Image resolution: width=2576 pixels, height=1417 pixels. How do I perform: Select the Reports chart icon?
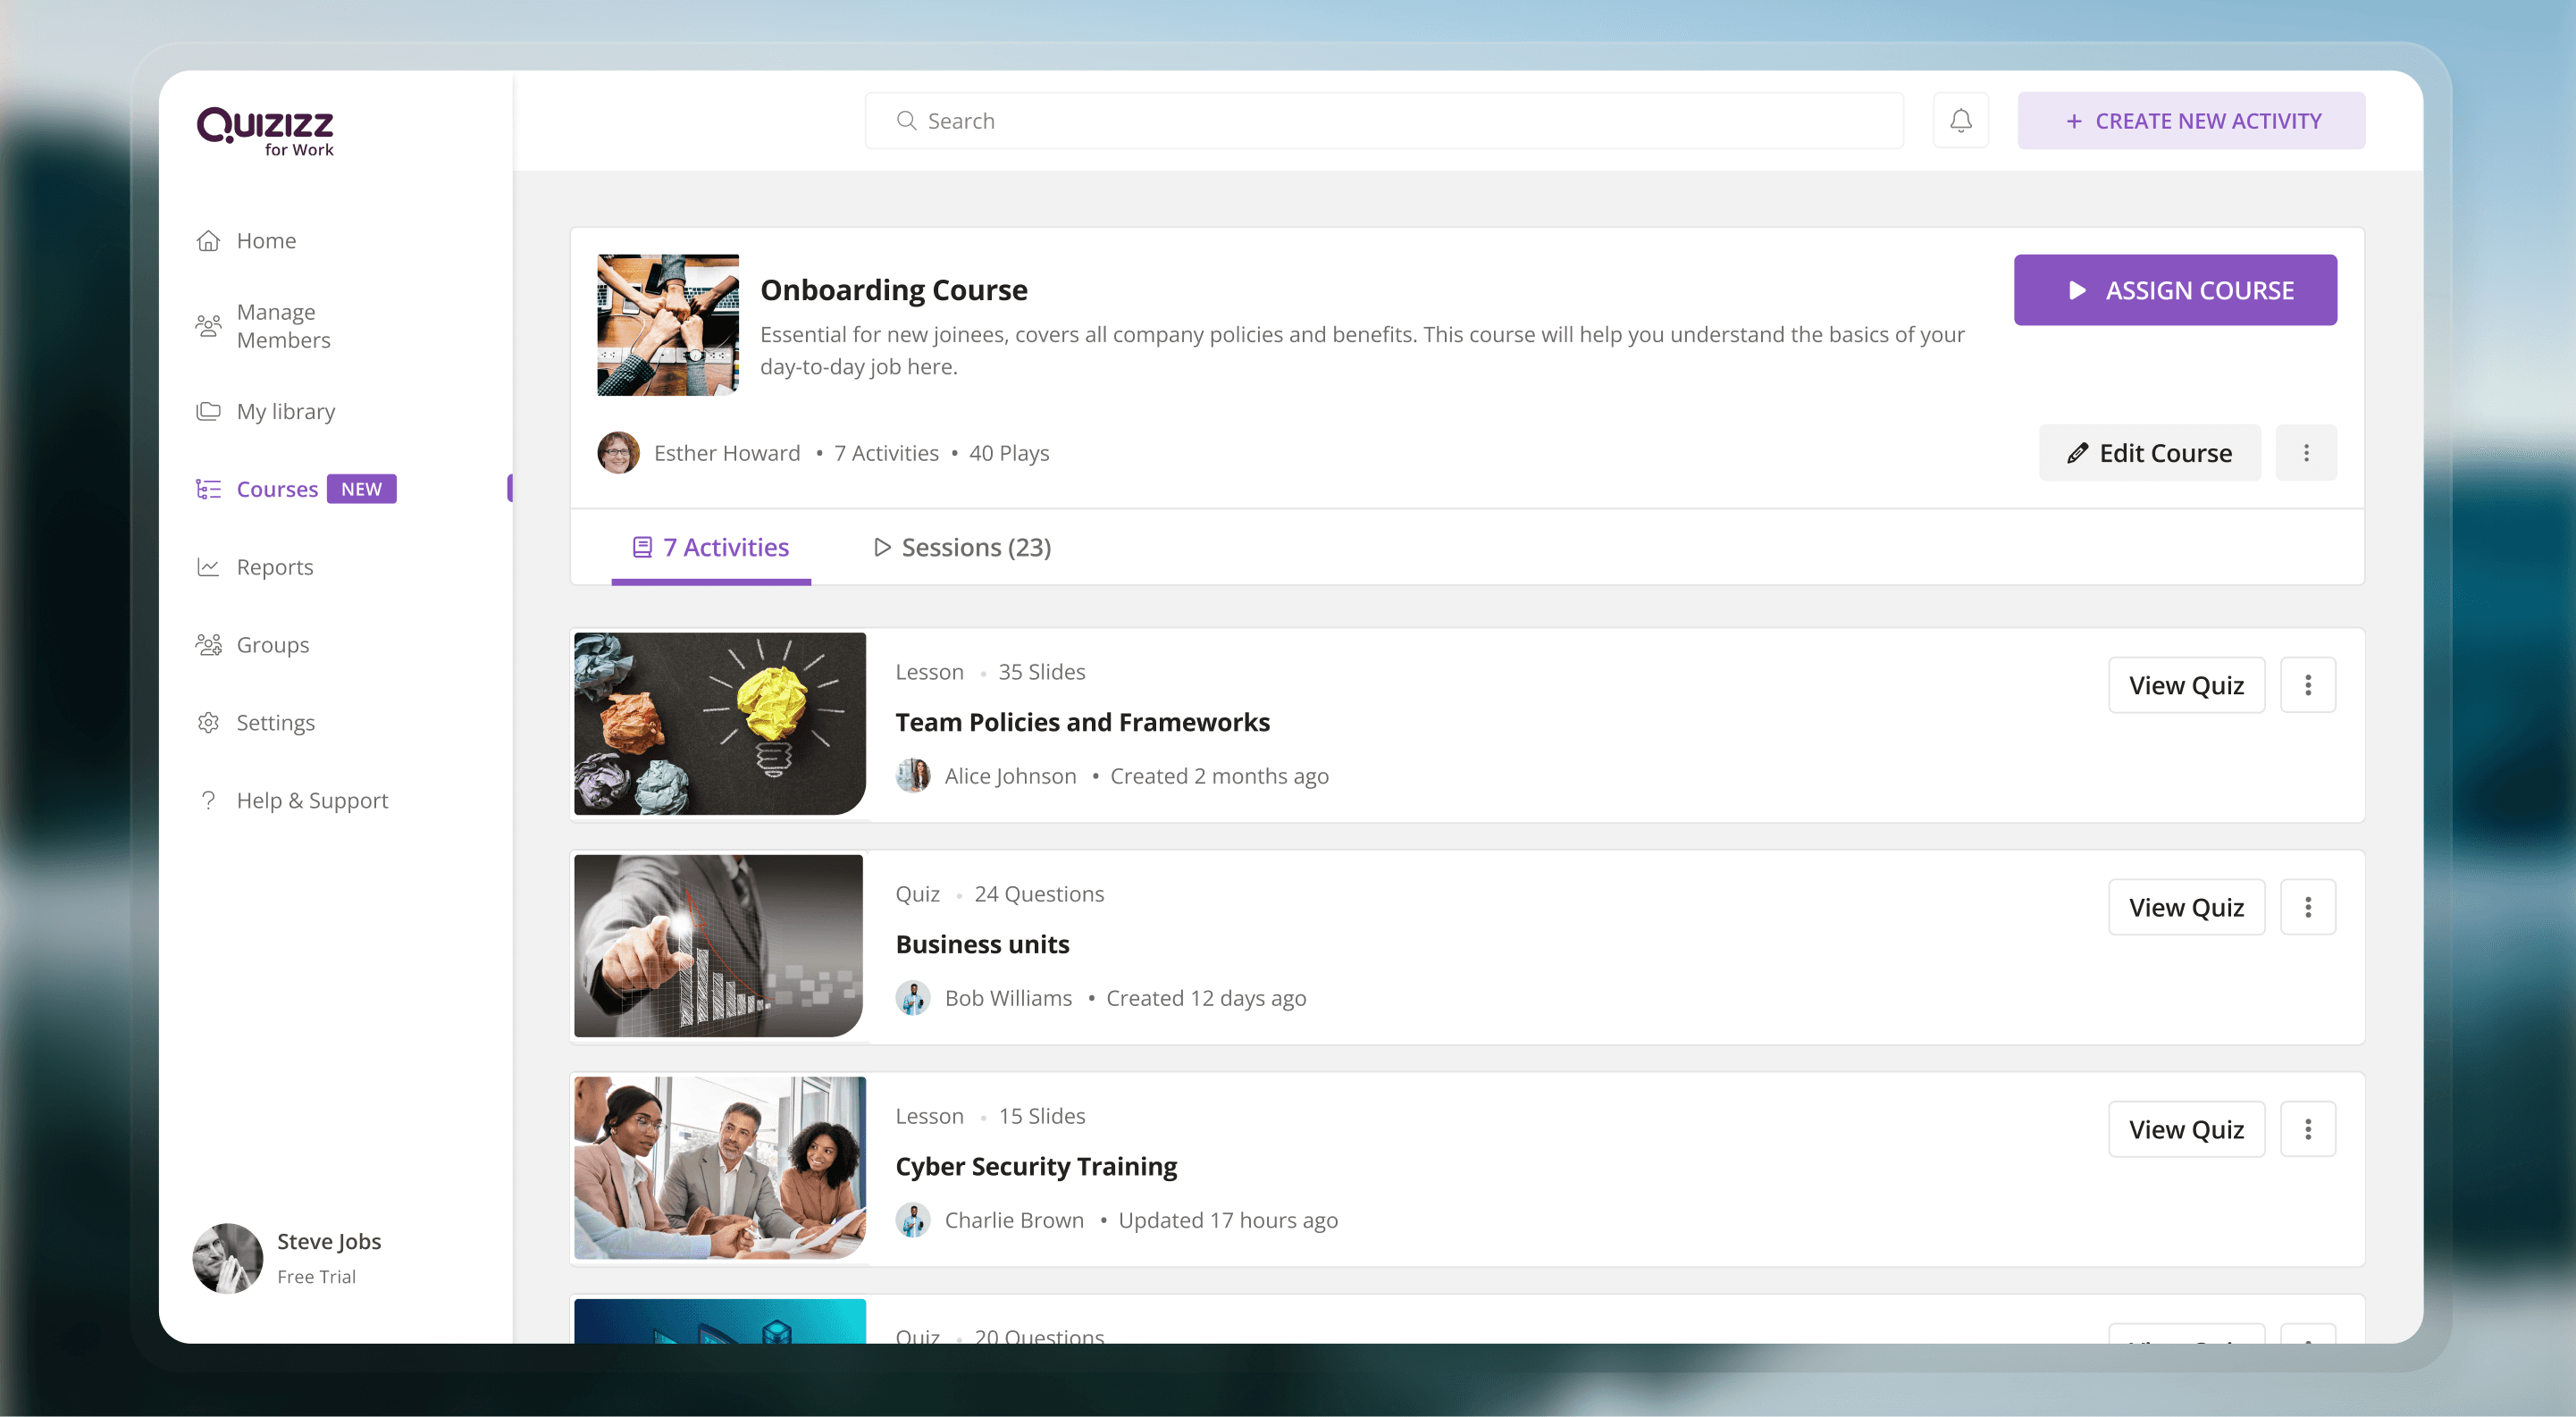[208, 567]
